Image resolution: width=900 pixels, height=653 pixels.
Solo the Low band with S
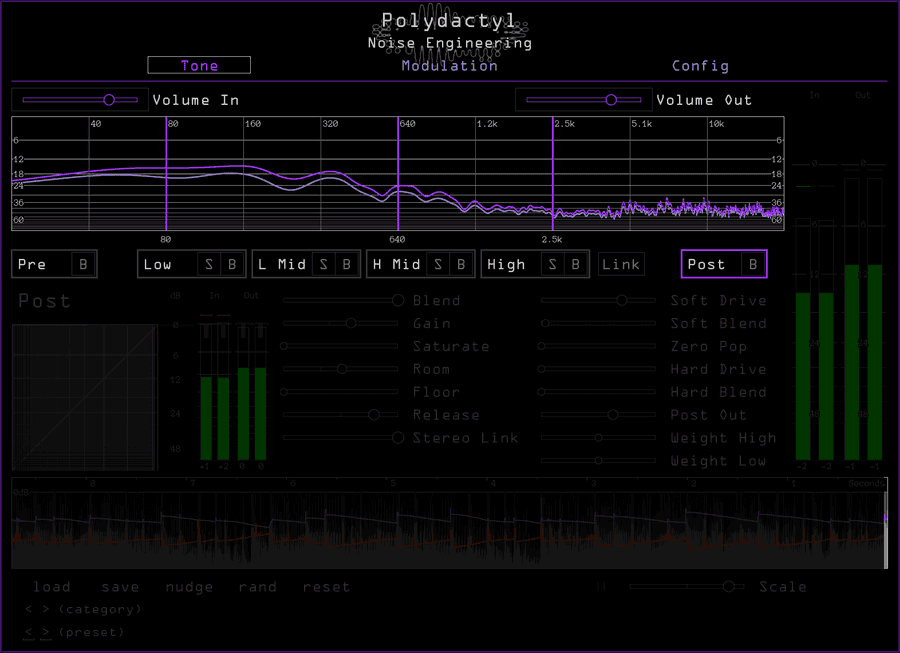pos(209,265)
